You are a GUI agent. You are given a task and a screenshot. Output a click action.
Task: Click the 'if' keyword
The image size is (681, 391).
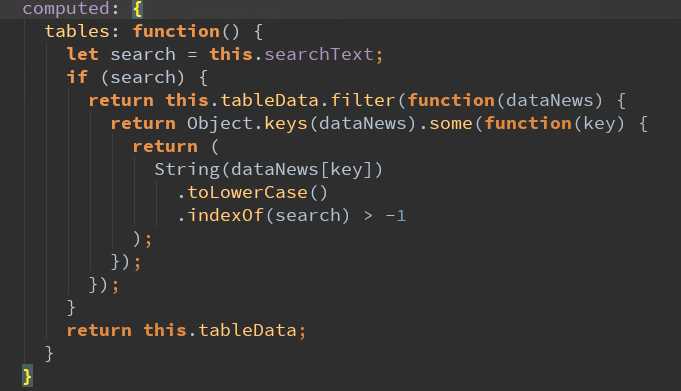pos(77,77)
